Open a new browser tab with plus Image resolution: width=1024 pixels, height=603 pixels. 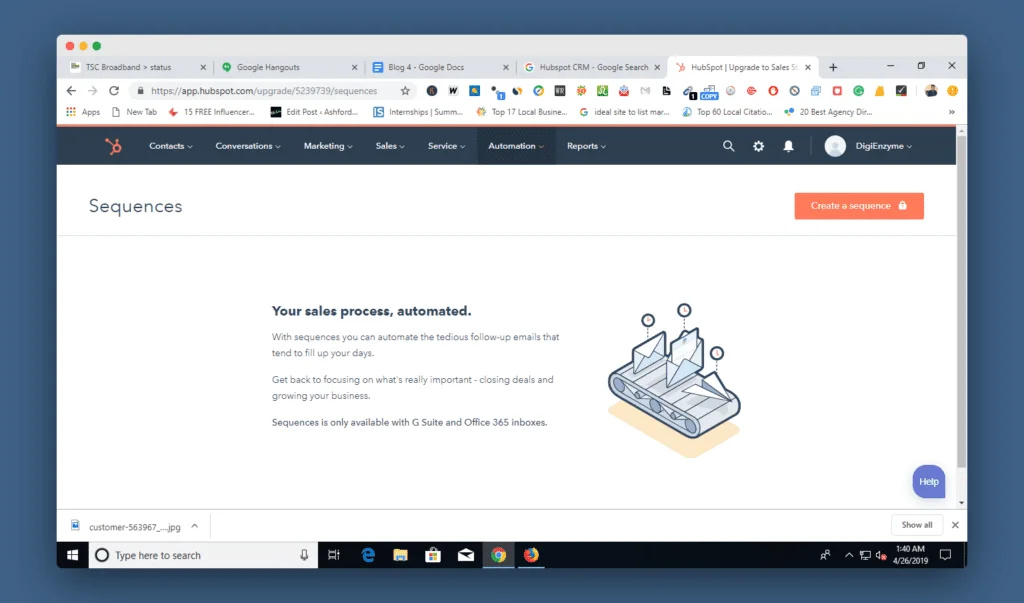click(x=833, y=67)
